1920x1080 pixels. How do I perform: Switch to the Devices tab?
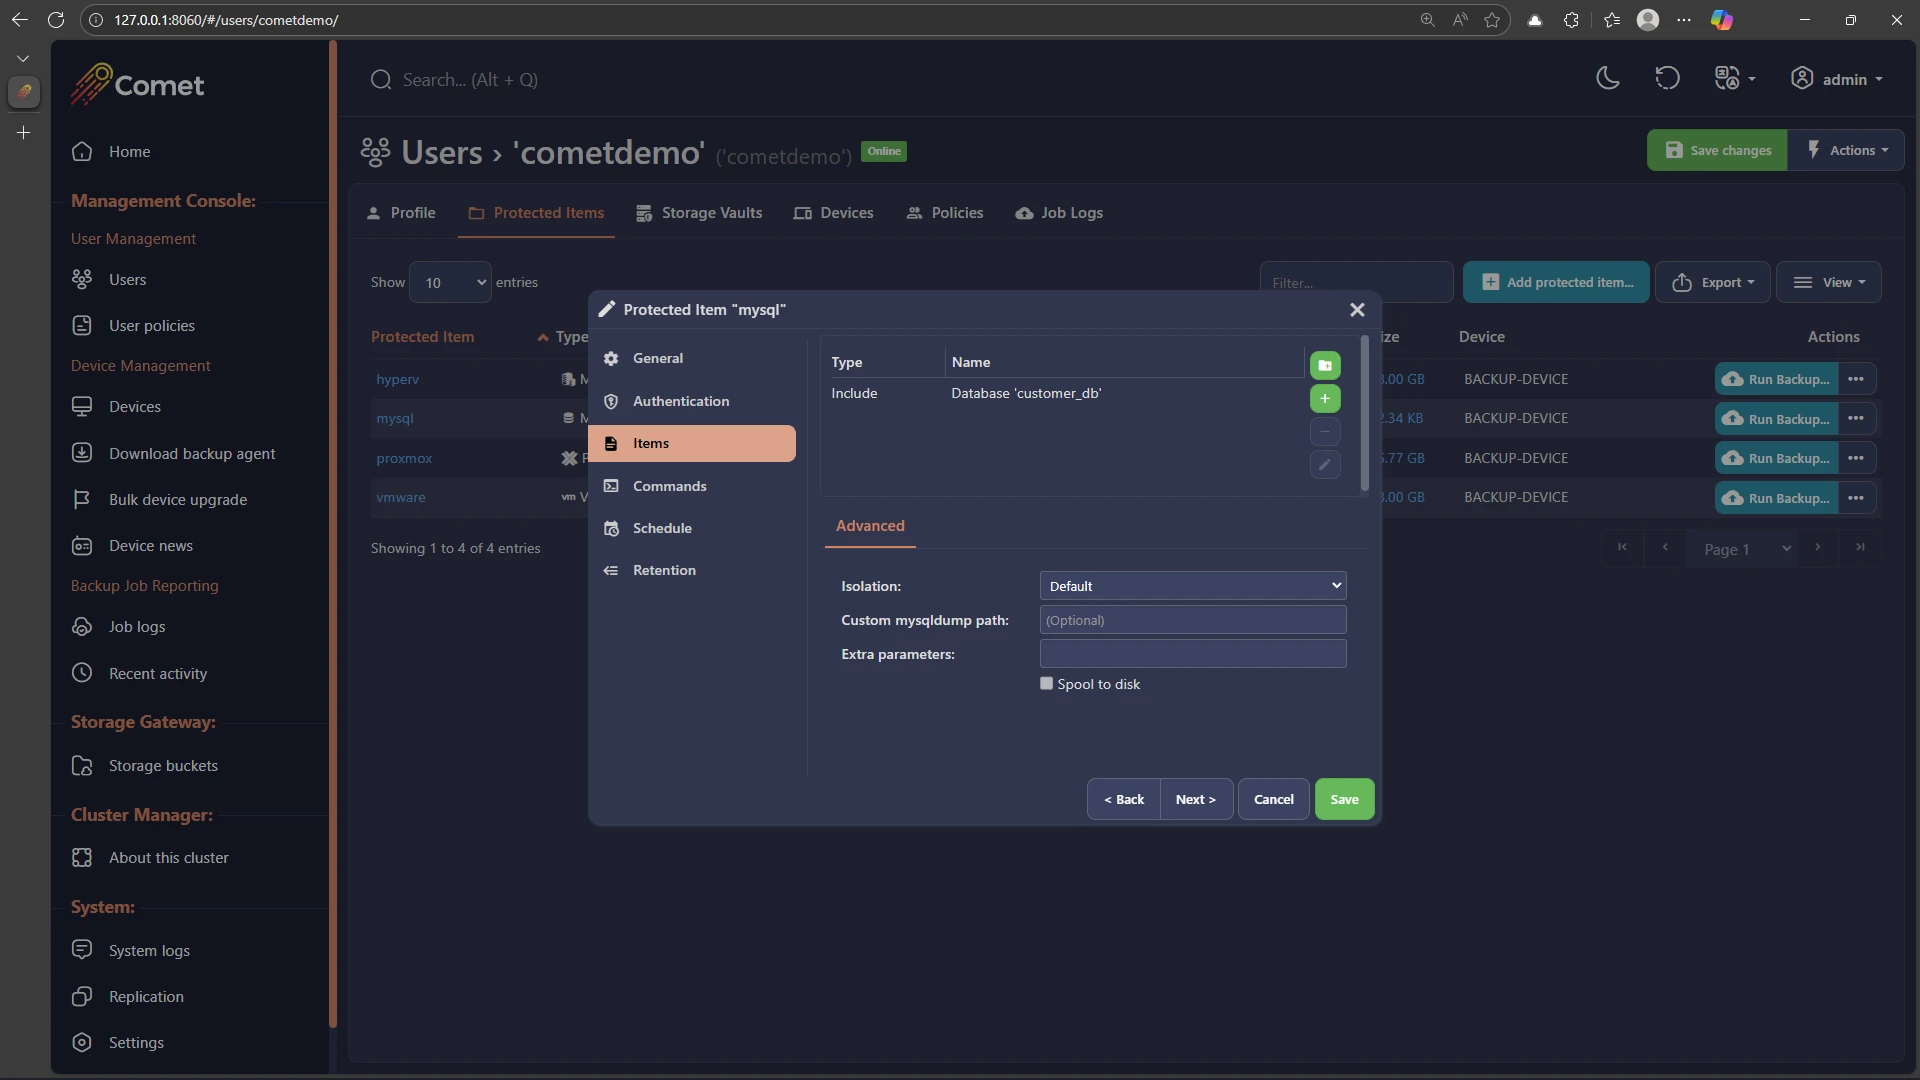[833, 213]
